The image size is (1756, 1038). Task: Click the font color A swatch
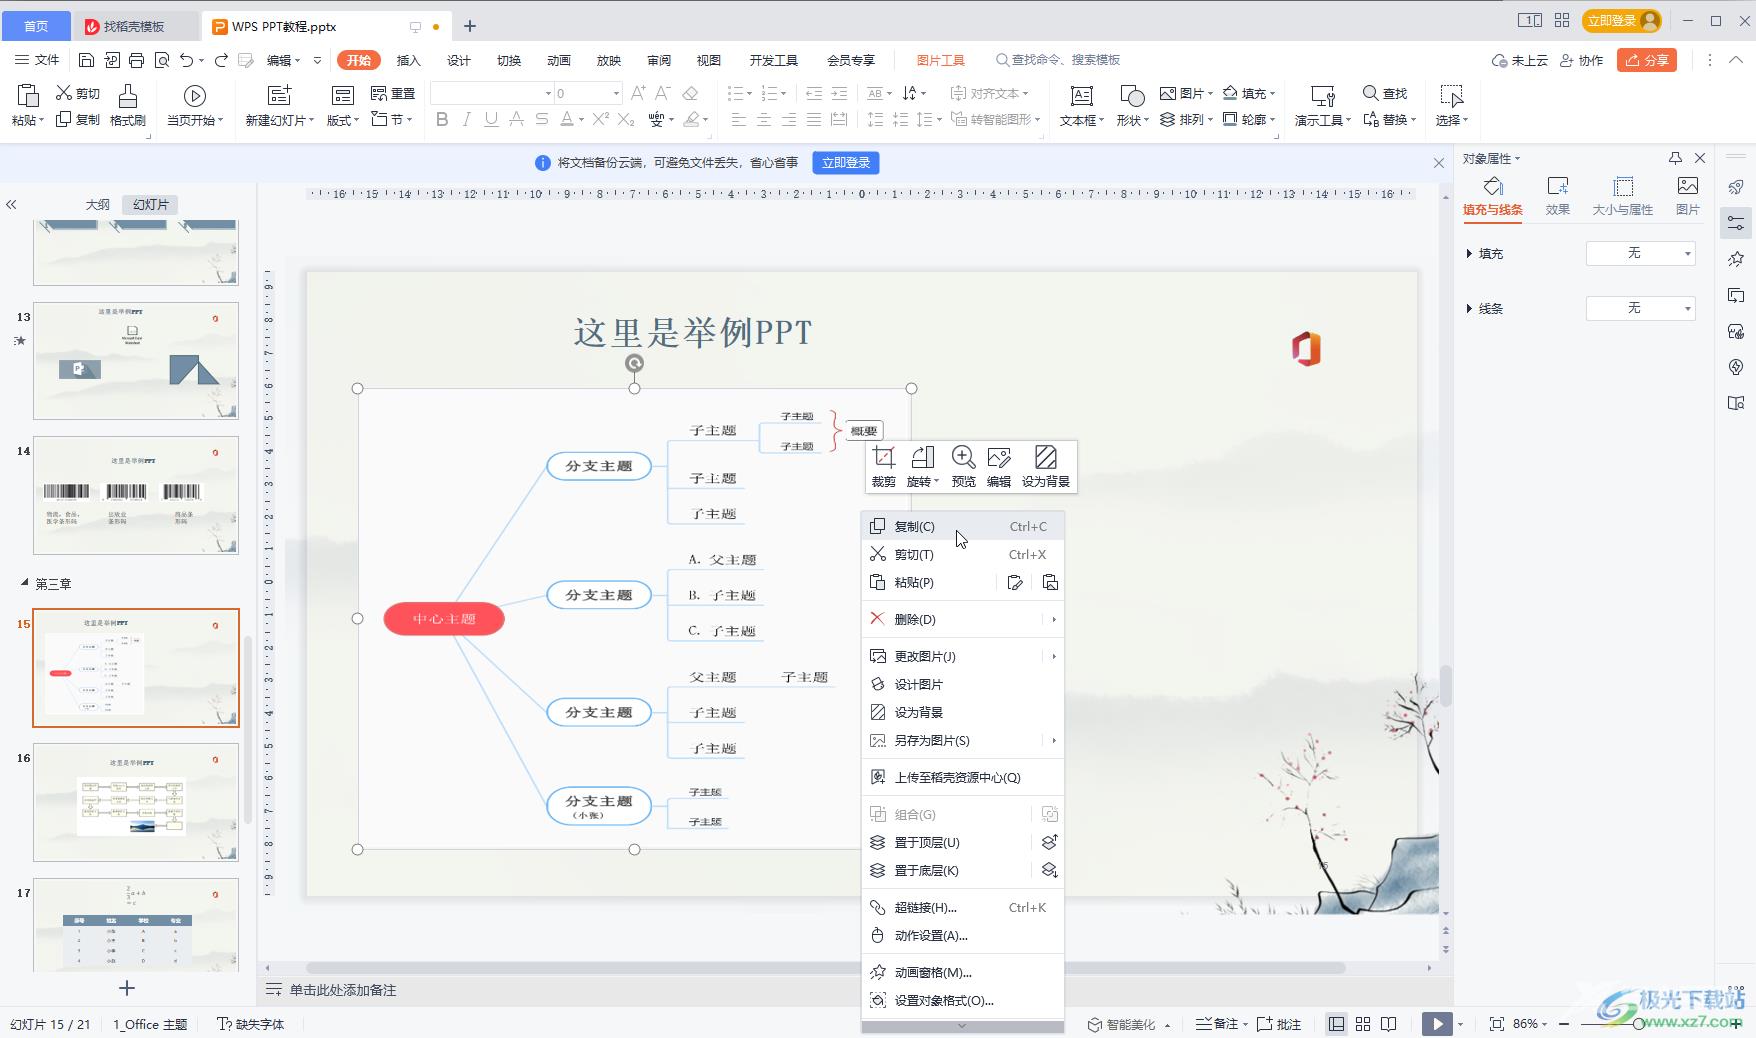(567, 119)
